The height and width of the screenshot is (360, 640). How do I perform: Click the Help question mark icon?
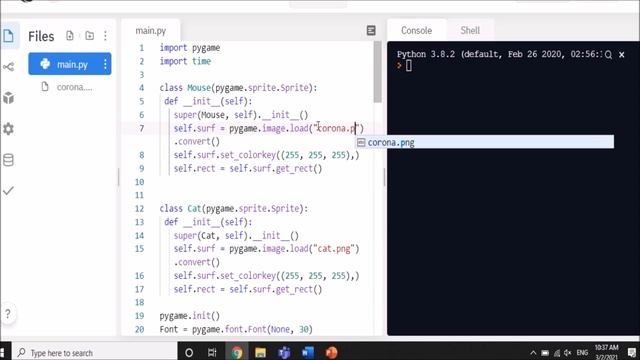[x=8, y=313]
